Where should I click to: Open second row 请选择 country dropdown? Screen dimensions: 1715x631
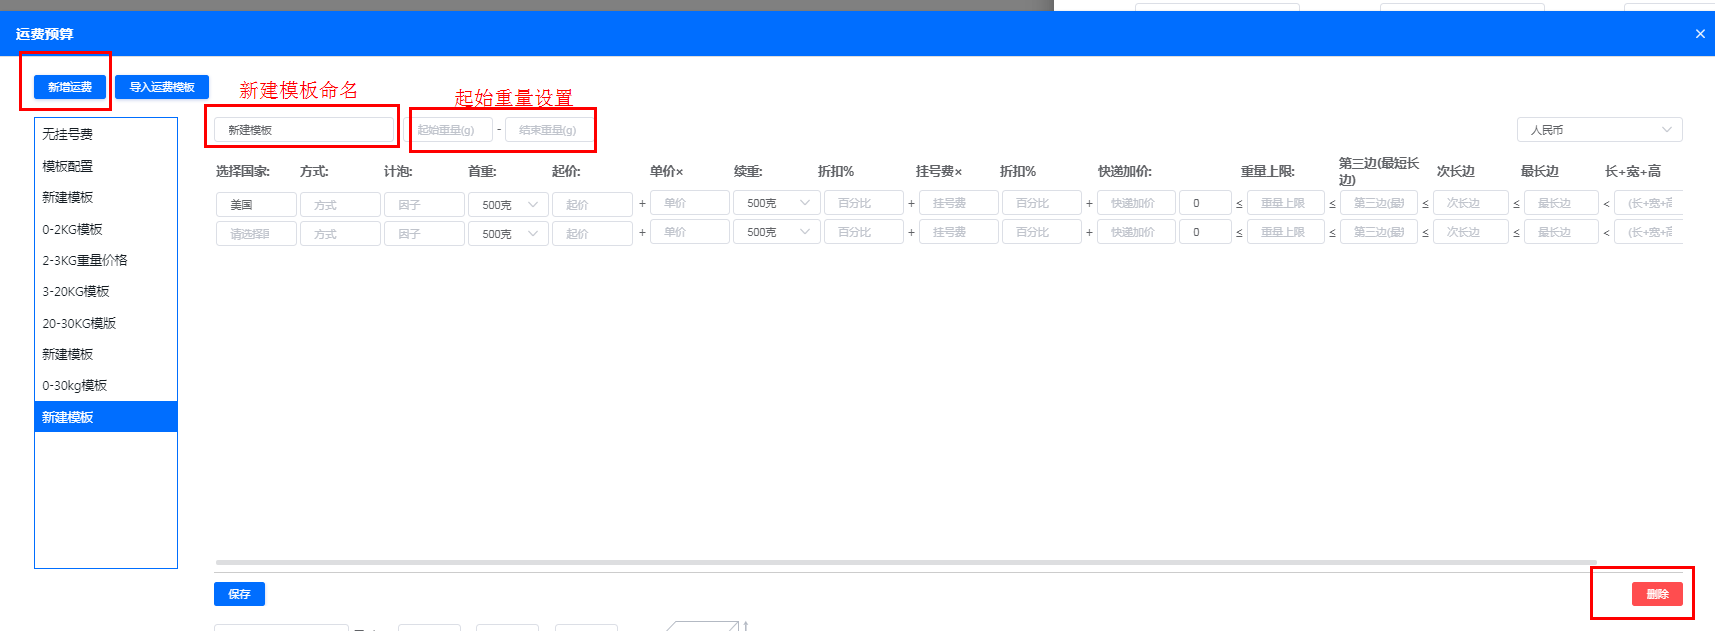click(256, 234)
